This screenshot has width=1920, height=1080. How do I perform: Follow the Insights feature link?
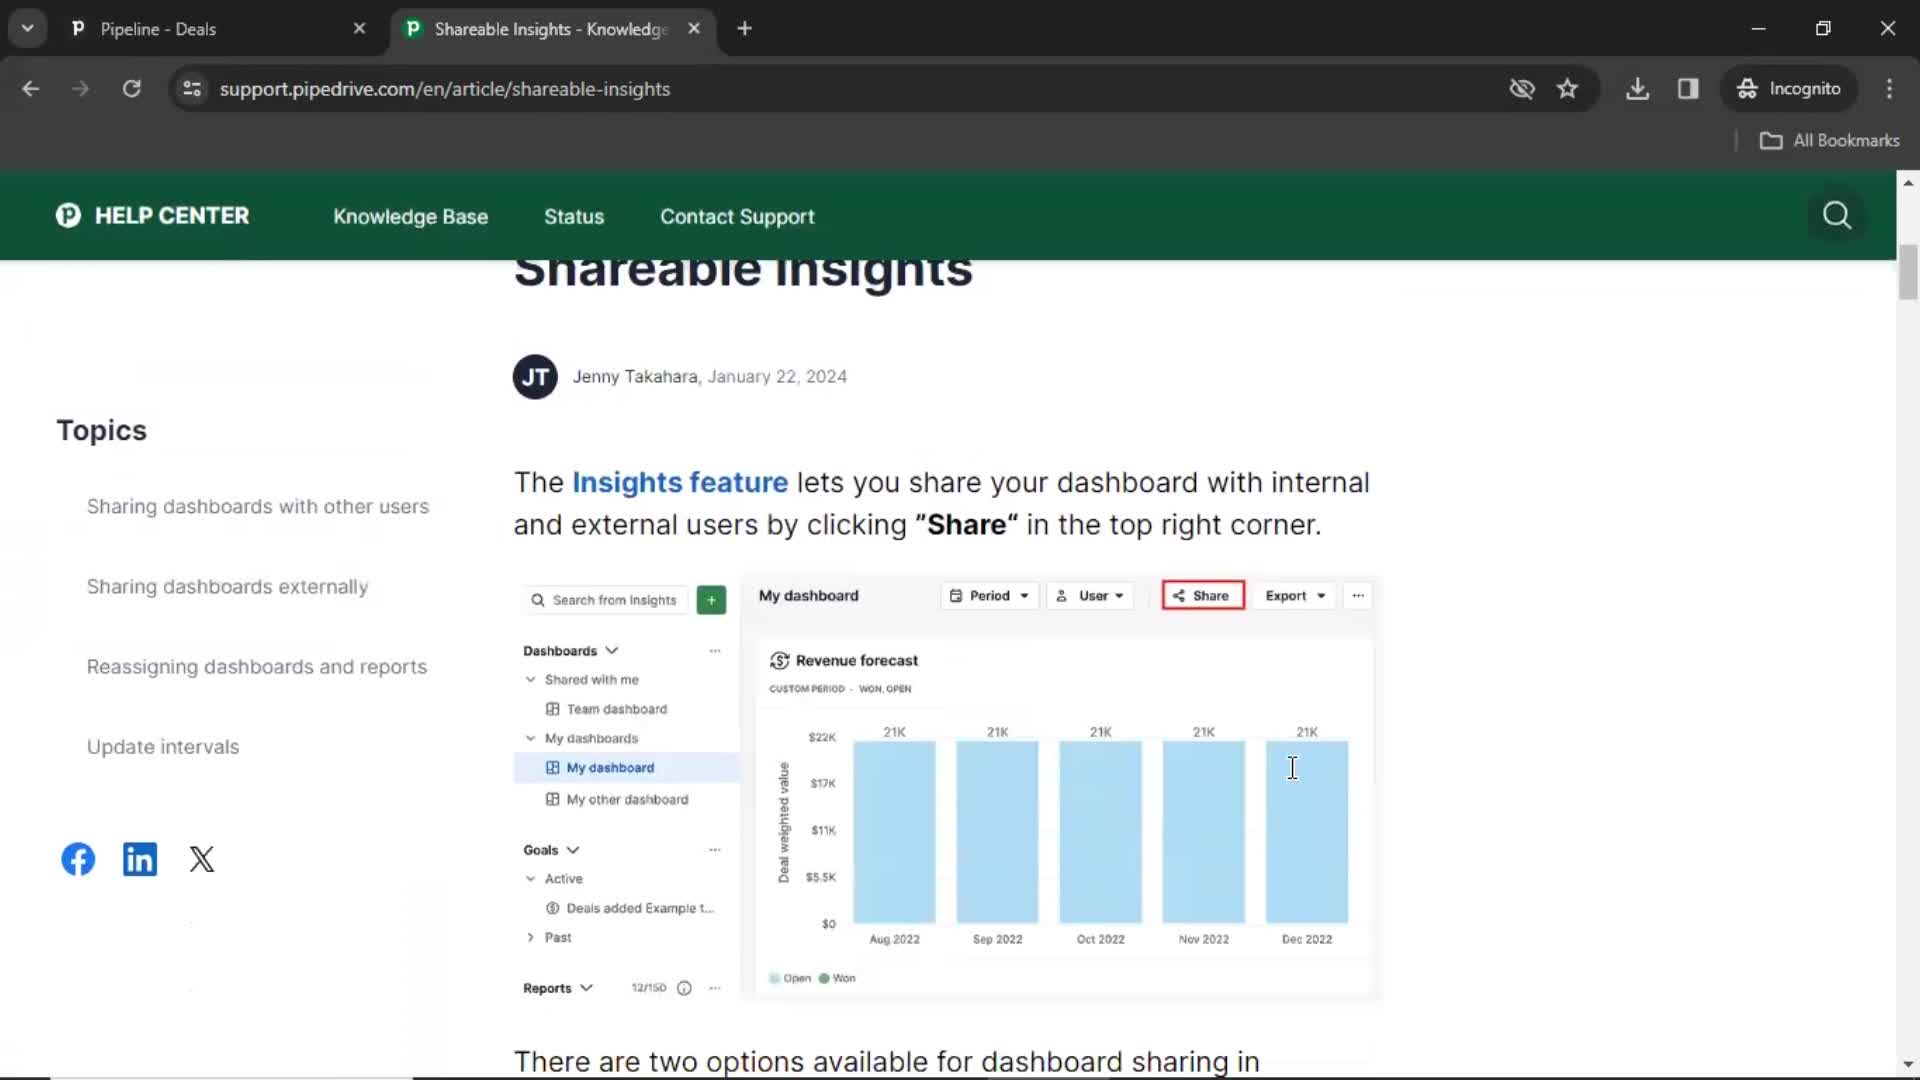coord(680,482)
